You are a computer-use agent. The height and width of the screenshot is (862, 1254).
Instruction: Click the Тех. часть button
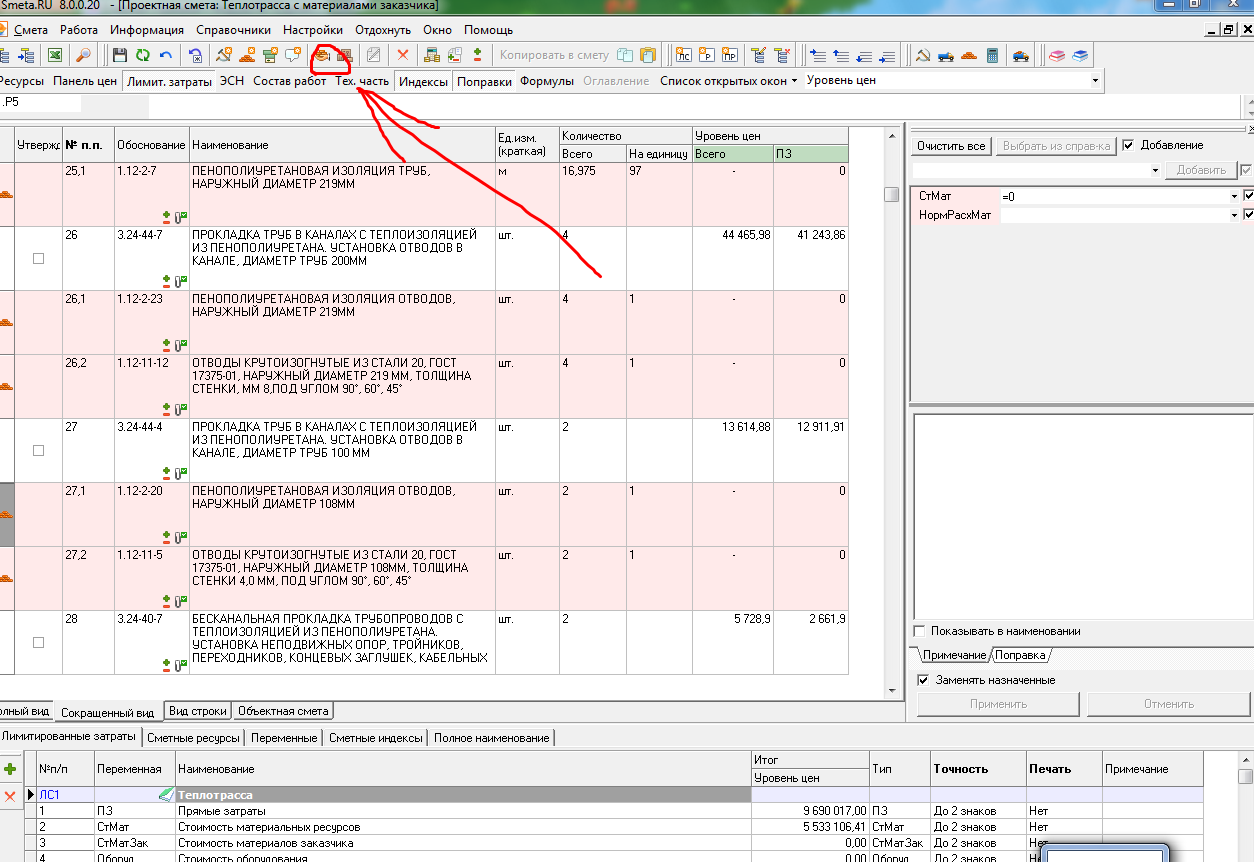(362, 81)
